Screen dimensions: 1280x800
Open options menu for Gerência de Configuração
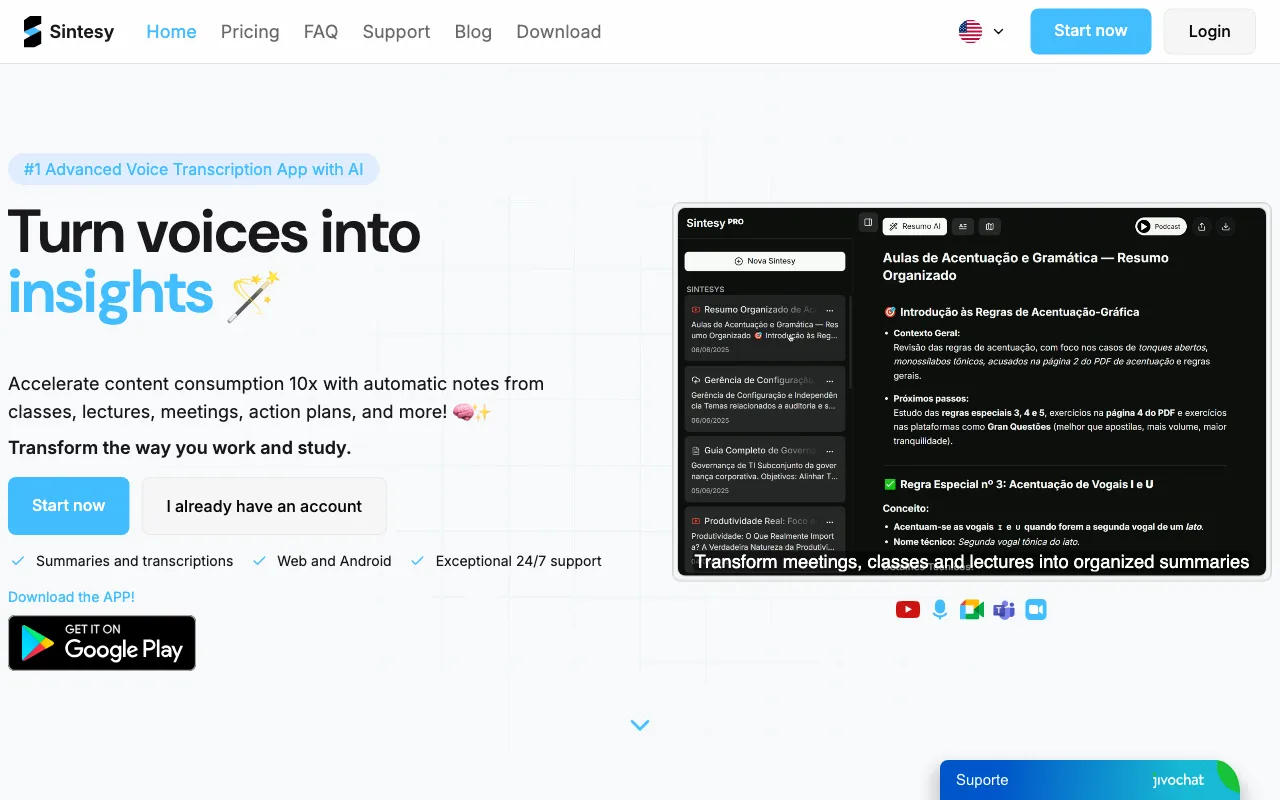830,381
